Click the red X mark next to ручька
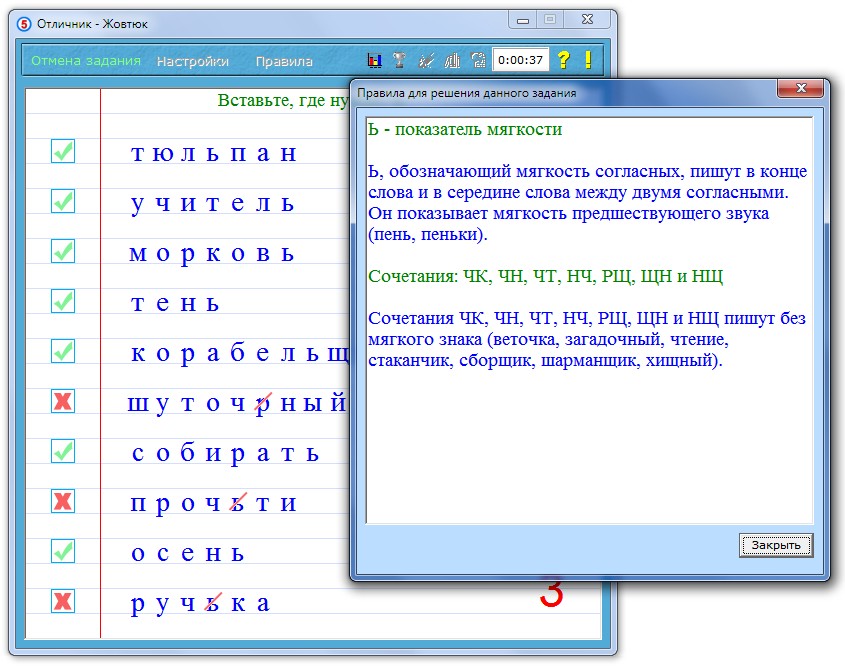 point(63,601)
